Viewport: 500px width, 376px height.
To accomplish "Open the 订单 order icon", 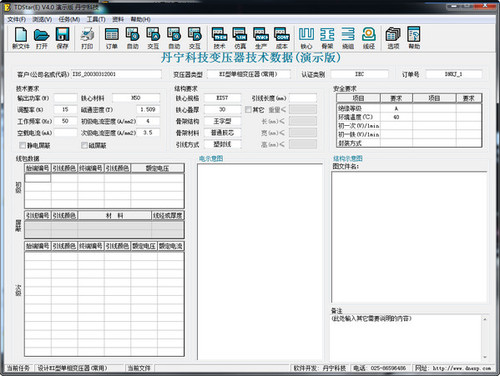I will [x=112, y=38].
